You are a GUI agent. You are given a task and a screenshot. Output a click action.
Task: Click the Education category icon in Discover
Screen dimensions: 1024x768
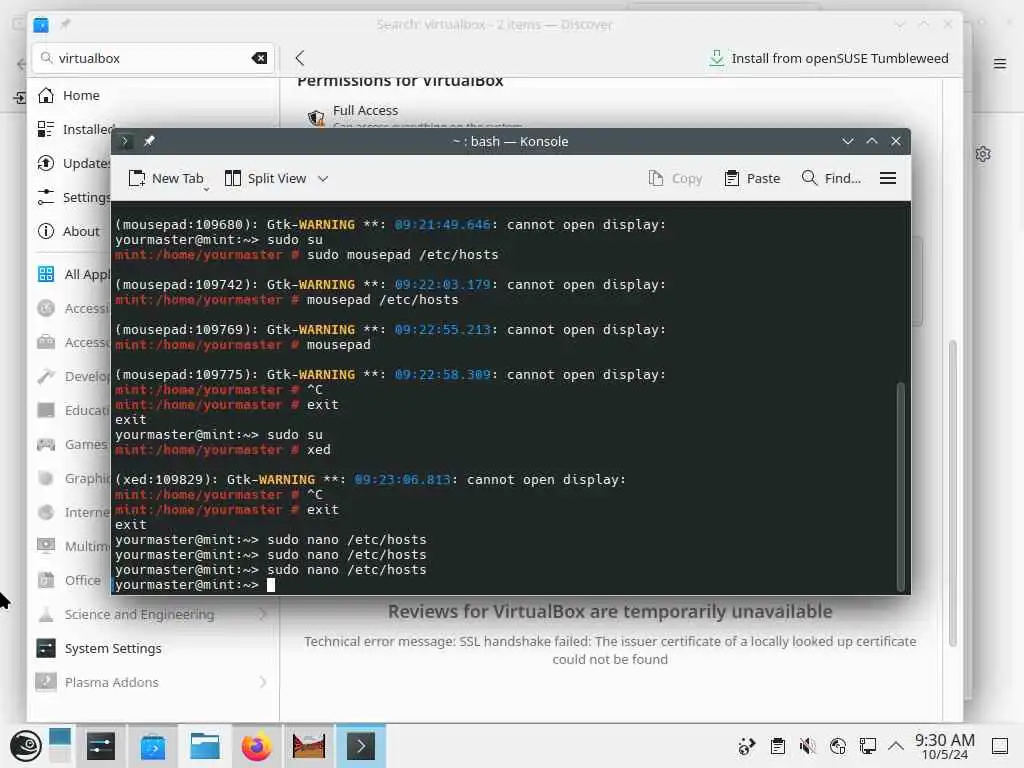click(46, 410)
